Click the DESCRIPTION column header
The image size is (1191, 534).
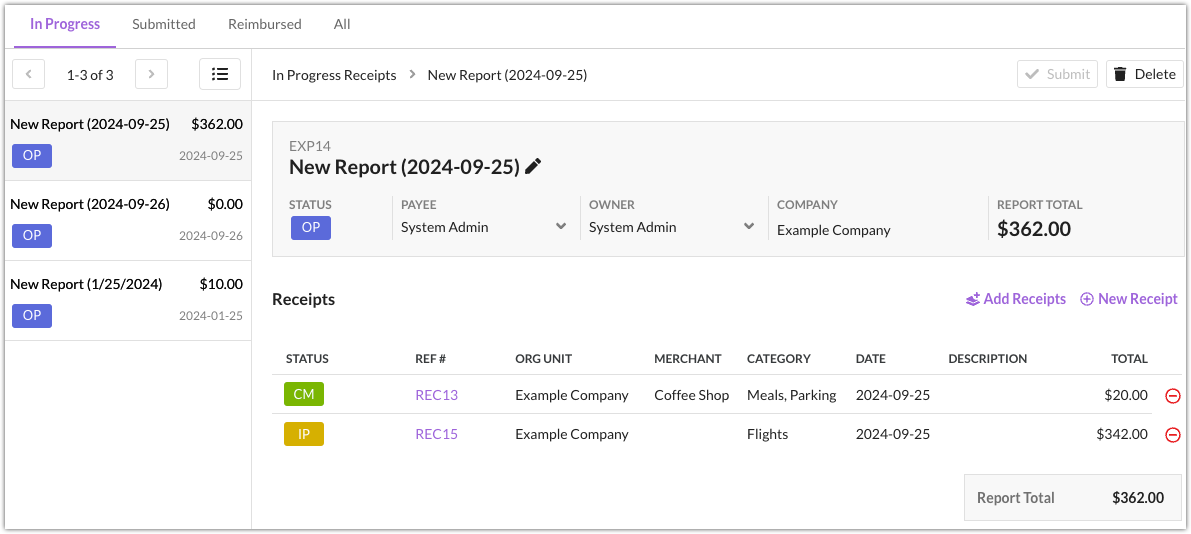point(987,359)
